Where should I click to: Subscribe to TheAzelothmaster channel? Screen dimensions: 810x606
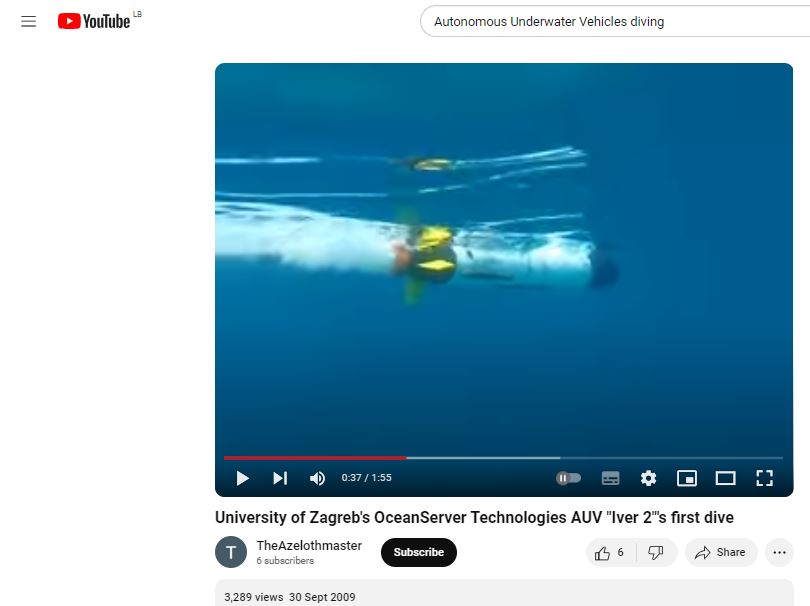(419, 552)
